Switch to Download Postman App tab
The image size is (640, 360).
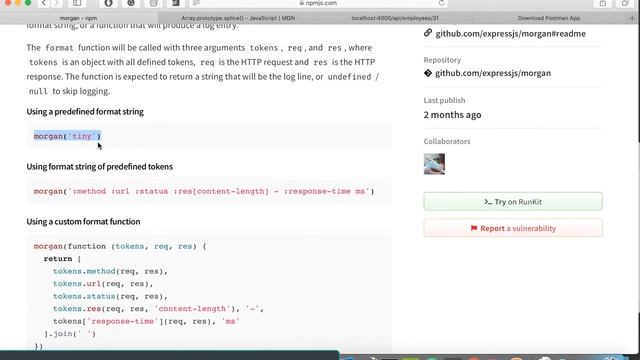click(549, 18)
